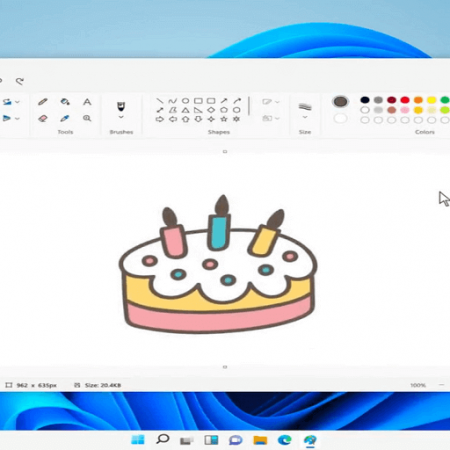This screenshot has width=450, height=450.
Task: Pick the Hexagon shape
Action: (236, 110)
